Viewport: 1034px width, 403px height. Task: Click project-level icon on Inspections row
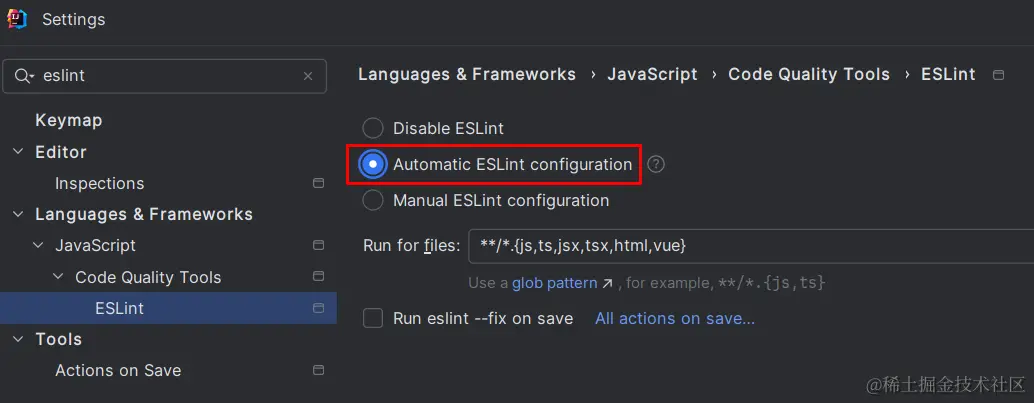[x=319, y=183]
